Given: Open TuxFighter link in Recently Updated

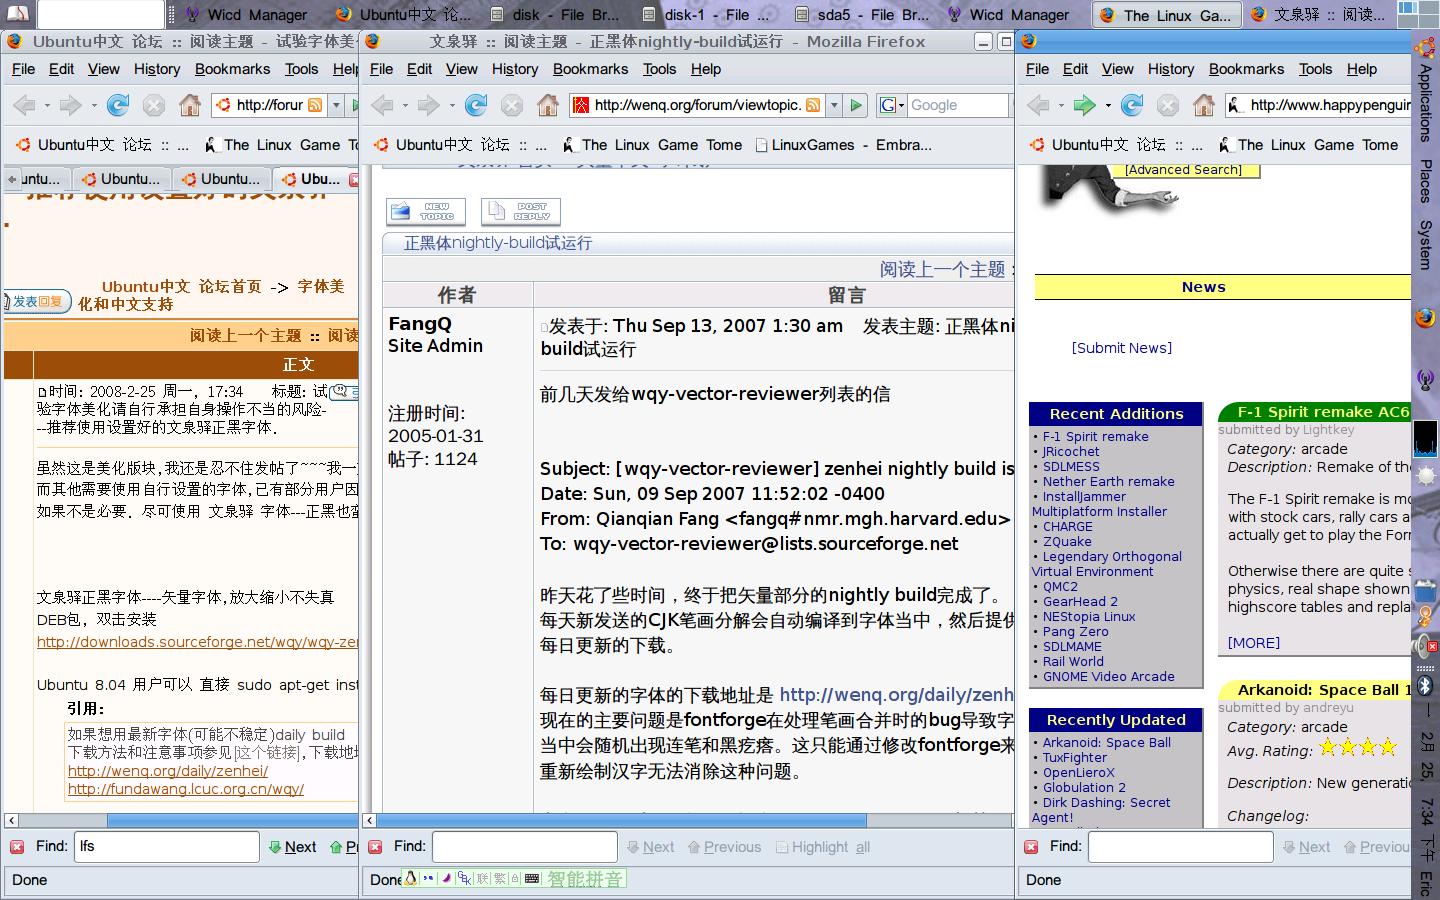Looking at the screenshot, I should [1075, 757].
